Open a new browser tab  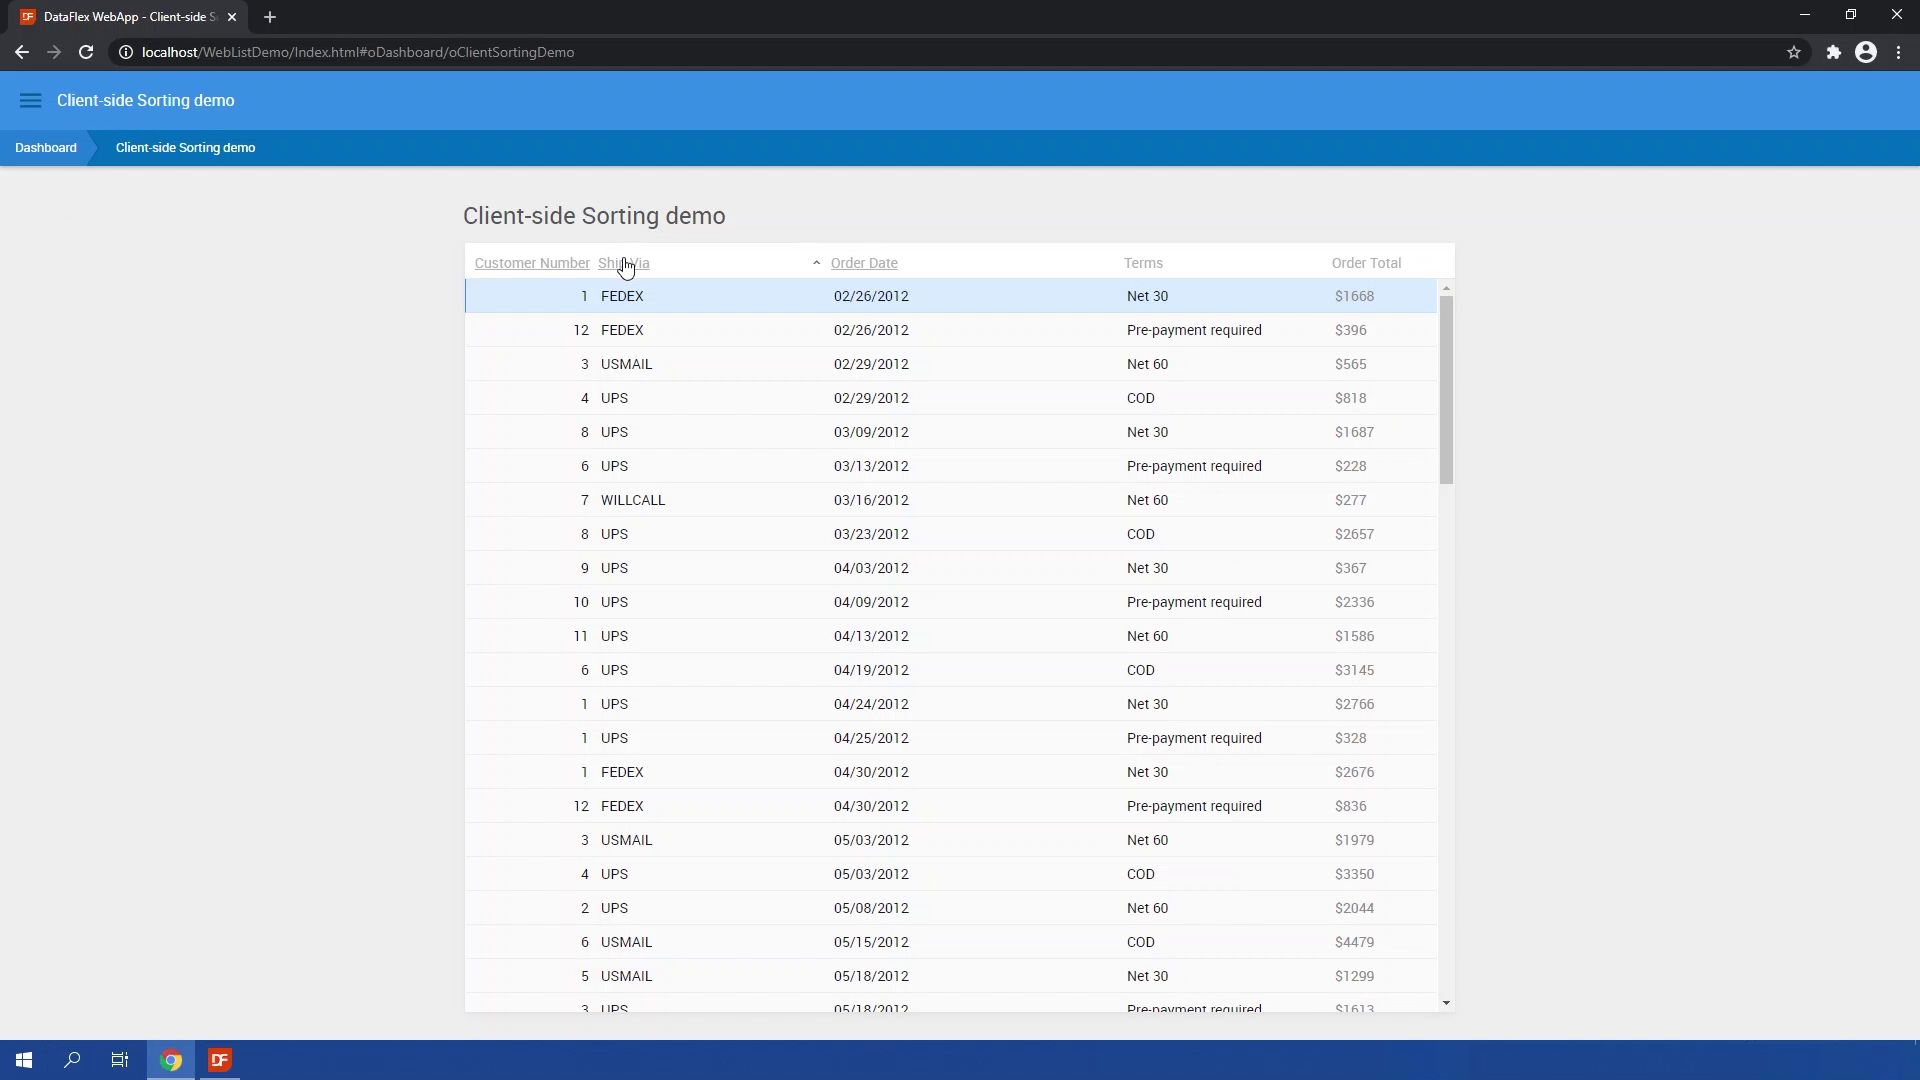tap(270, 17)
